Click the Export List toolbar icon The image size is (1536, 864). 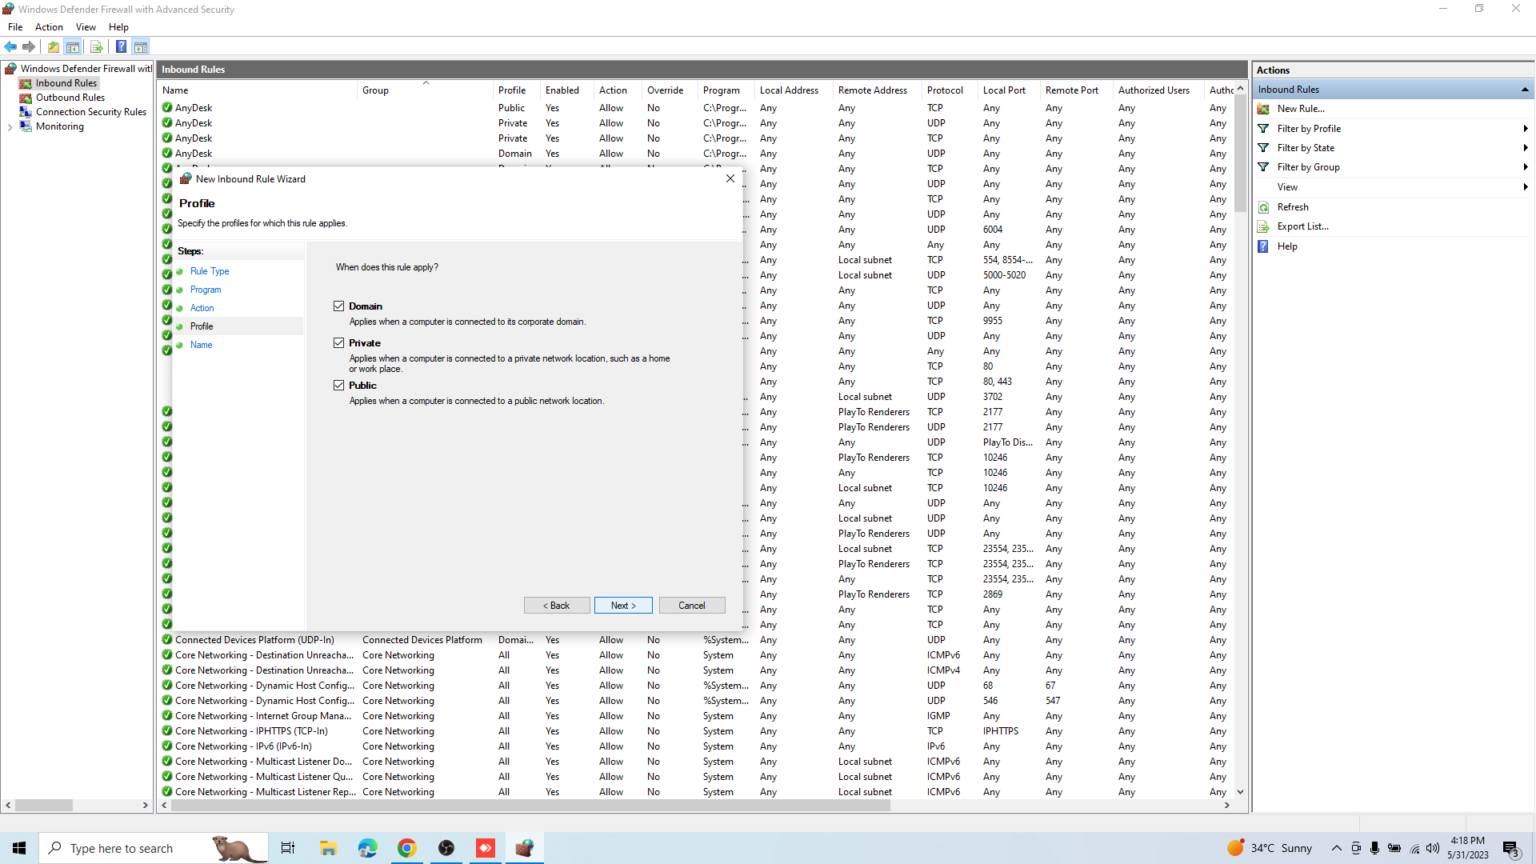click(96, 47)
